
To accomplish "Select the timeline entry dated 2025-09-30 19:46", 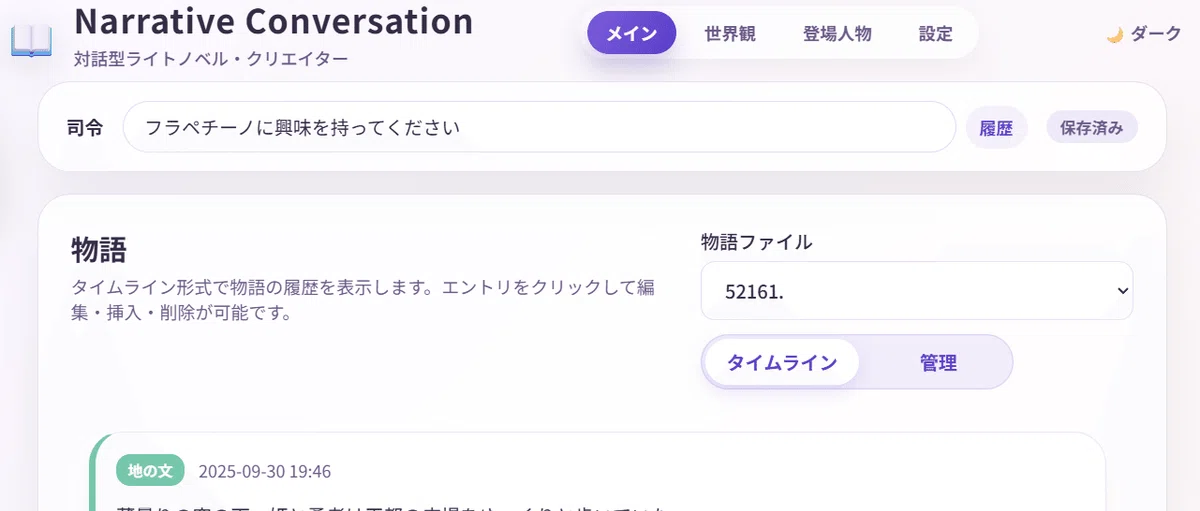I will point(598,474).
